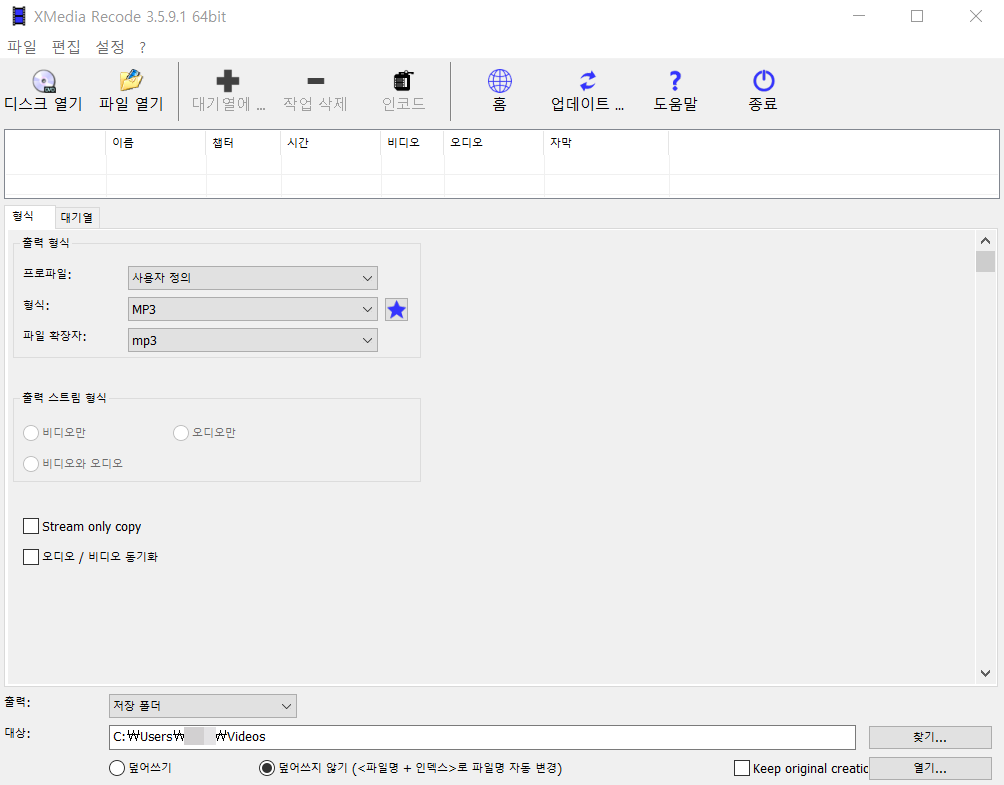Click the scrollbar up arrow
1004x785 pixels.
985,241
